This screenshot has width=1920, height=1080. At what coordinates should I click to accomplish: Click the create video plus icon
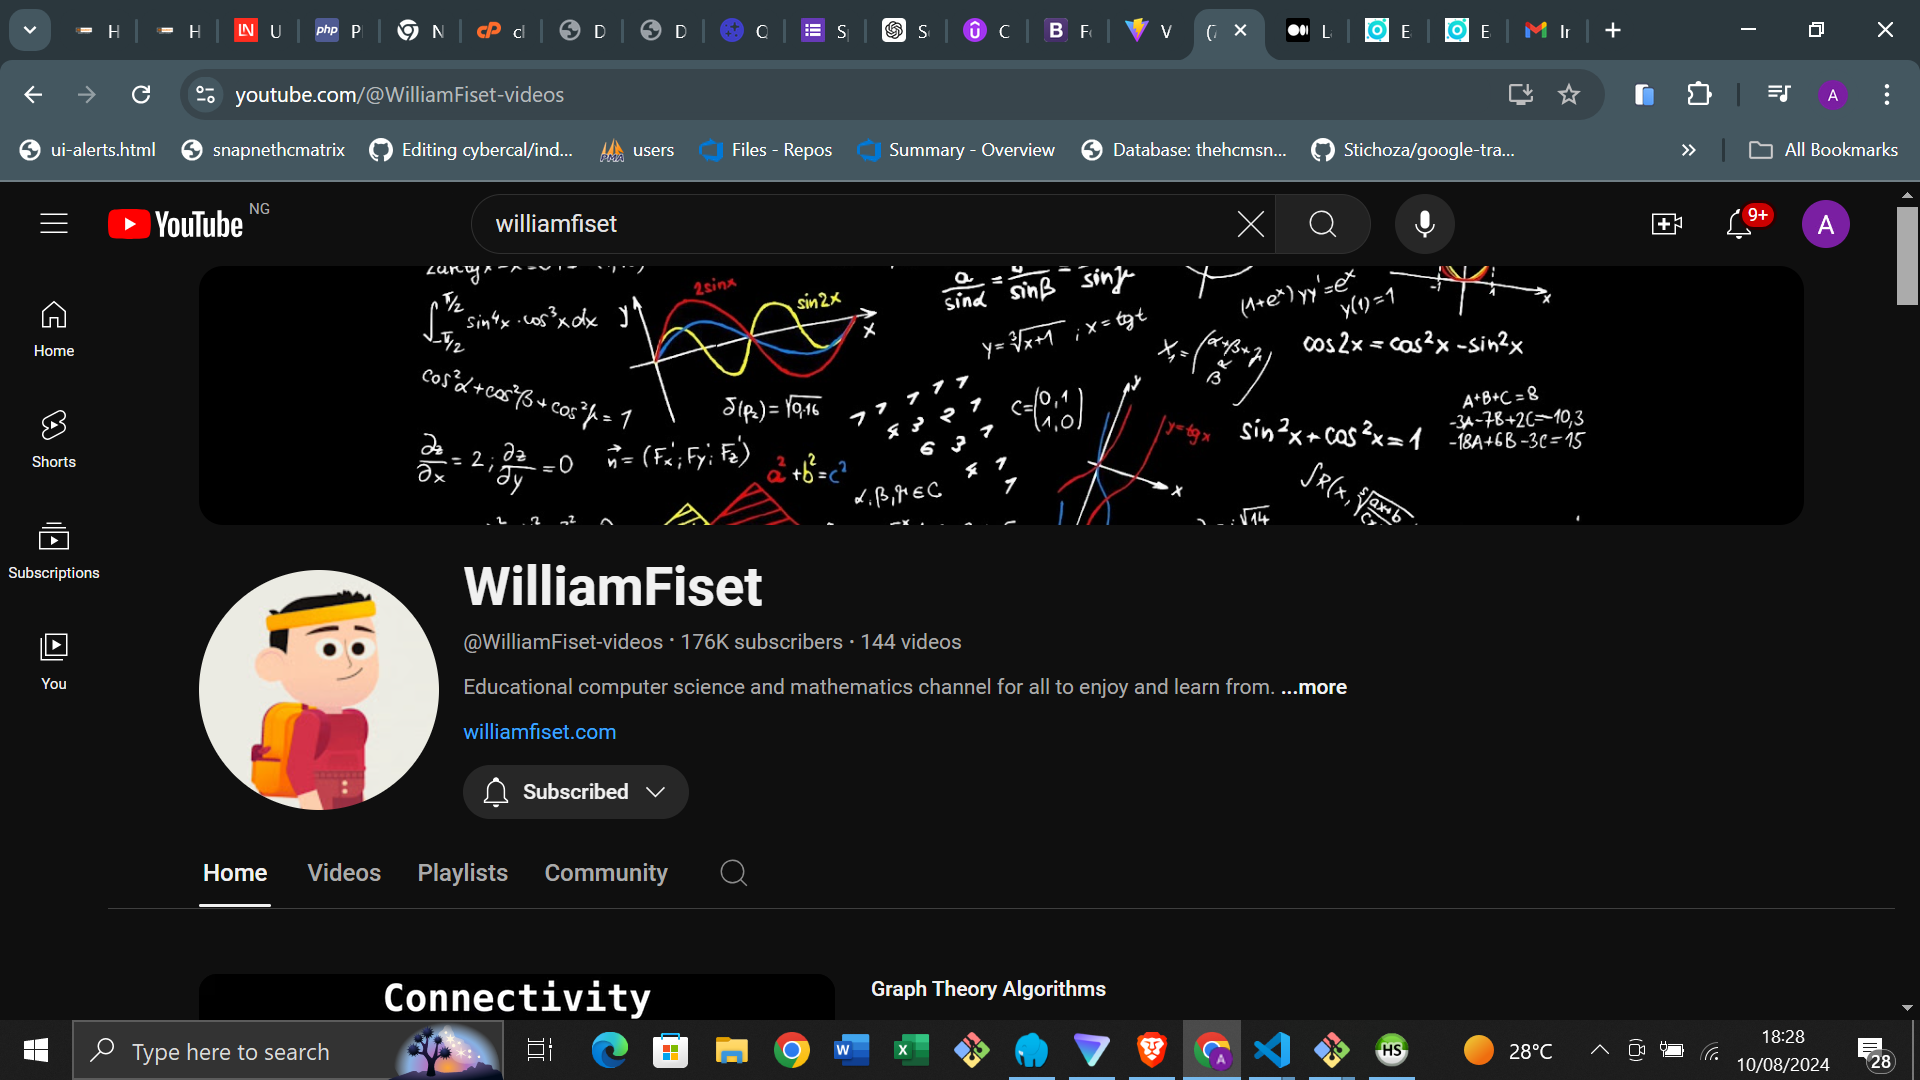click(x=1667, y=224)
